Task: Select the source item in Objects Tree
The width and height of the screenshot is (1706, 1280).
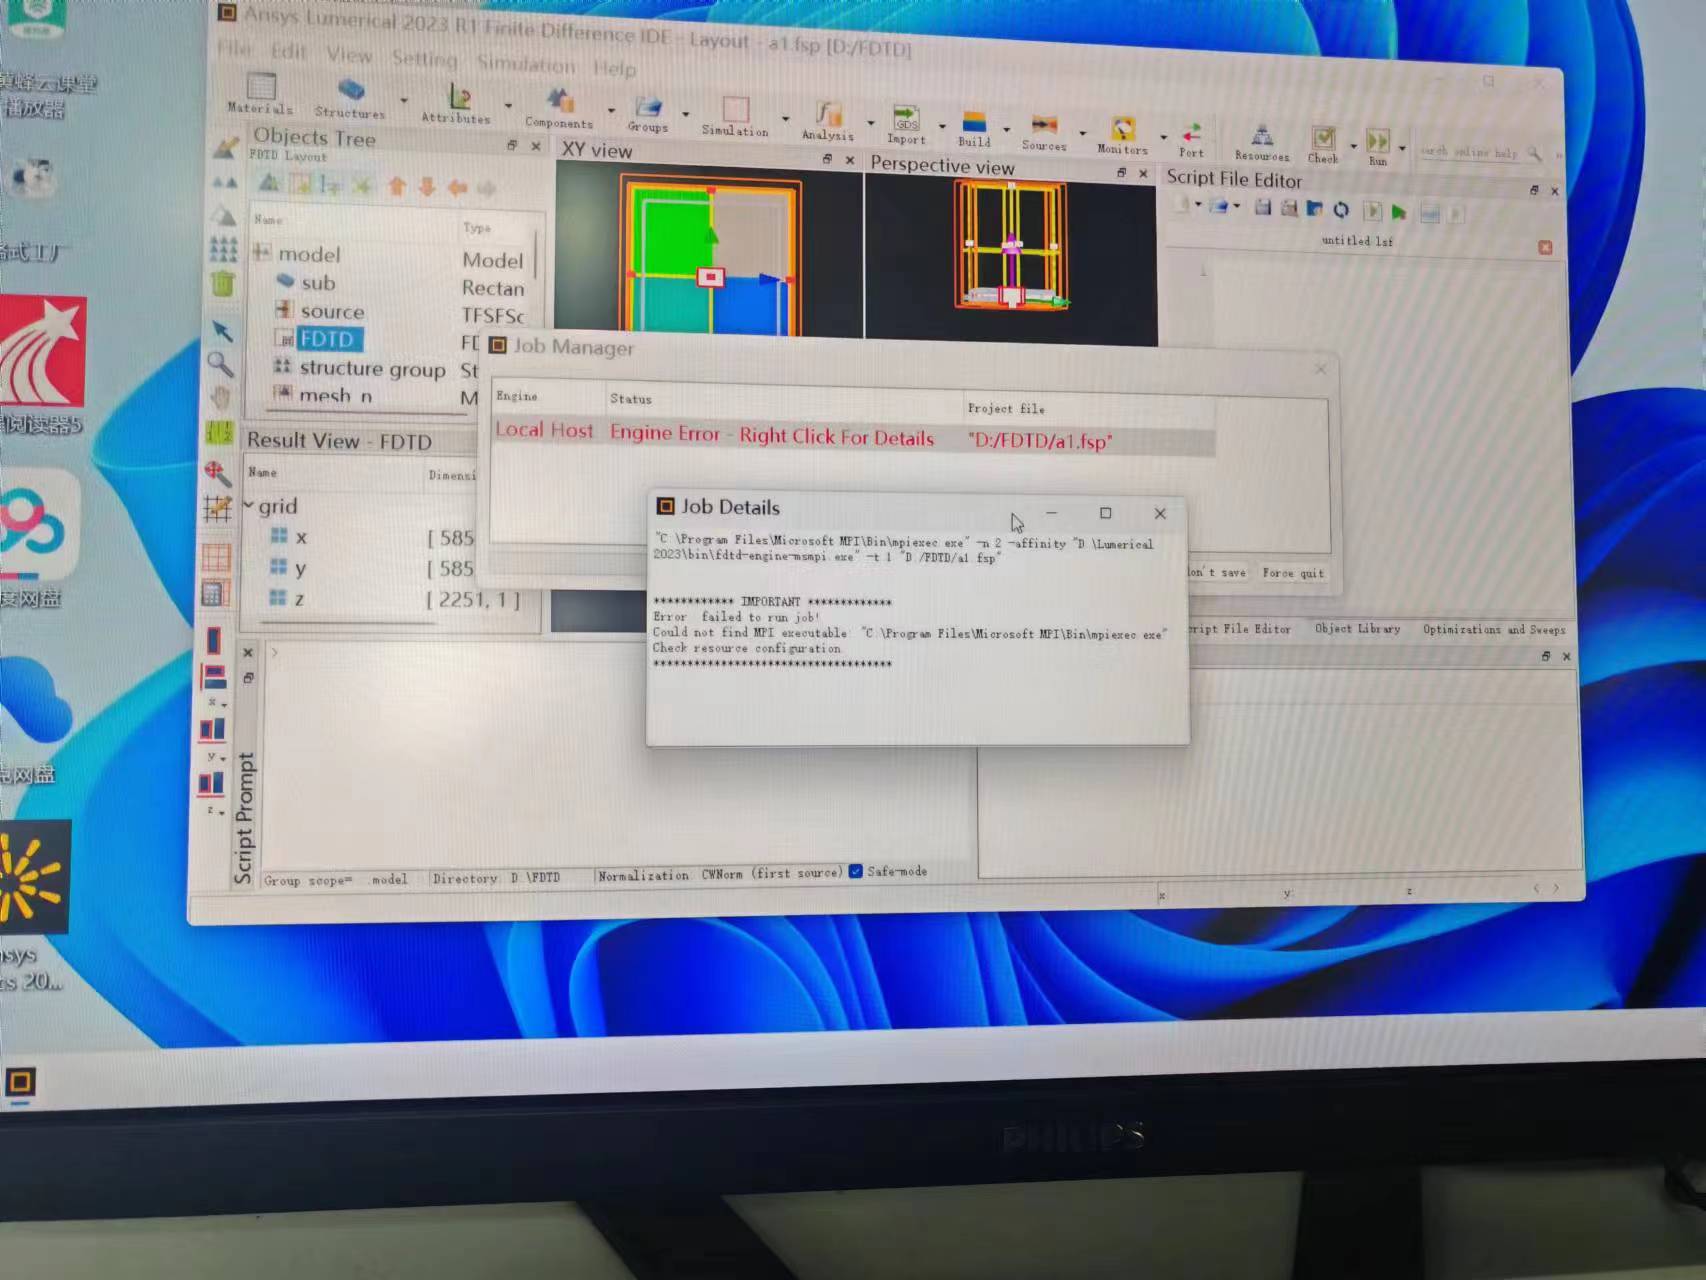Action: click(332, 311)
